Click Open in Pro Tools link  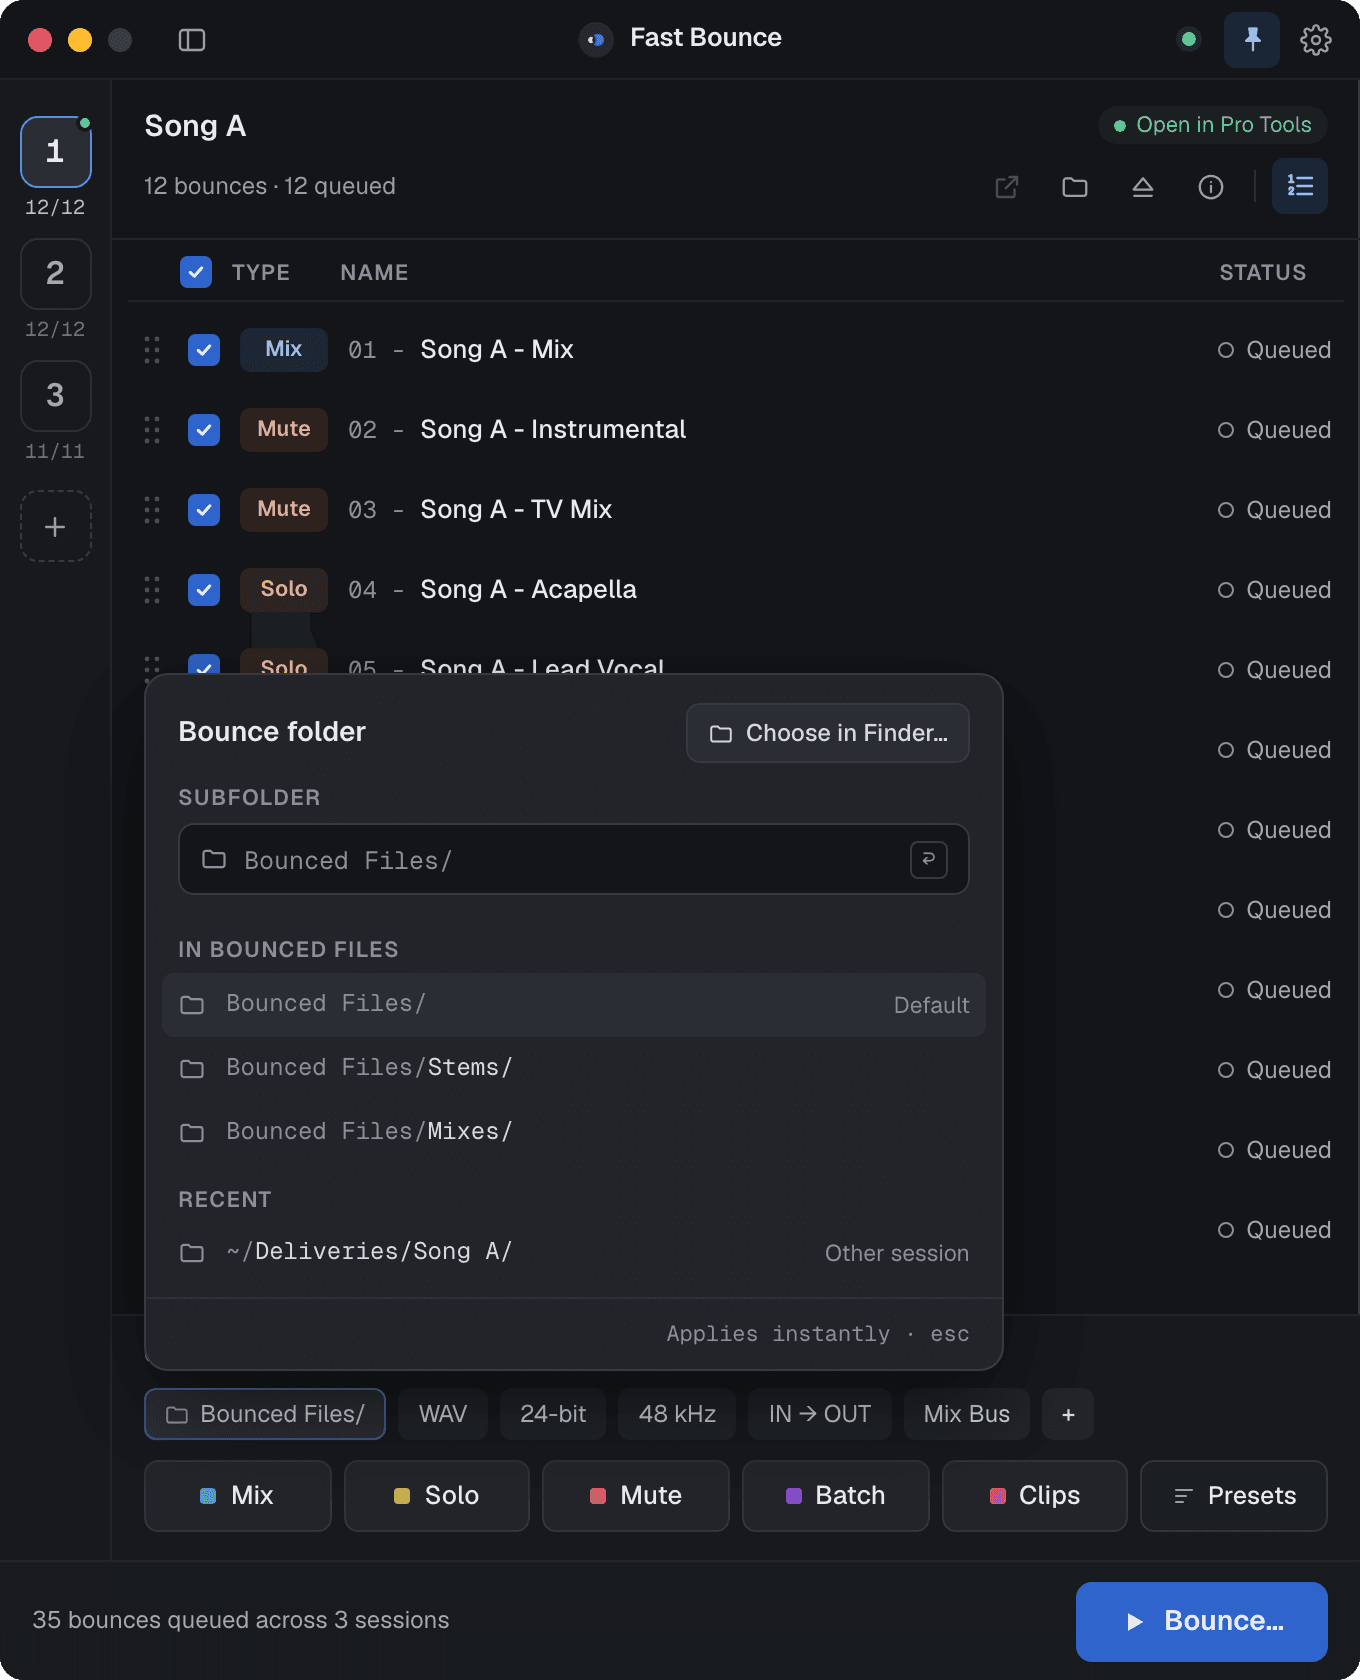pos(1213,125)
